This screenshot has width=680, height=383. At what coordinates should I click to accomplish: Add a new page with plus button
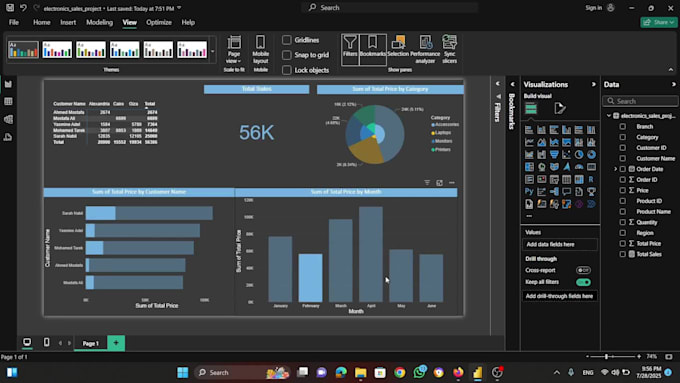pyautogui.click(x=116, y=343)
